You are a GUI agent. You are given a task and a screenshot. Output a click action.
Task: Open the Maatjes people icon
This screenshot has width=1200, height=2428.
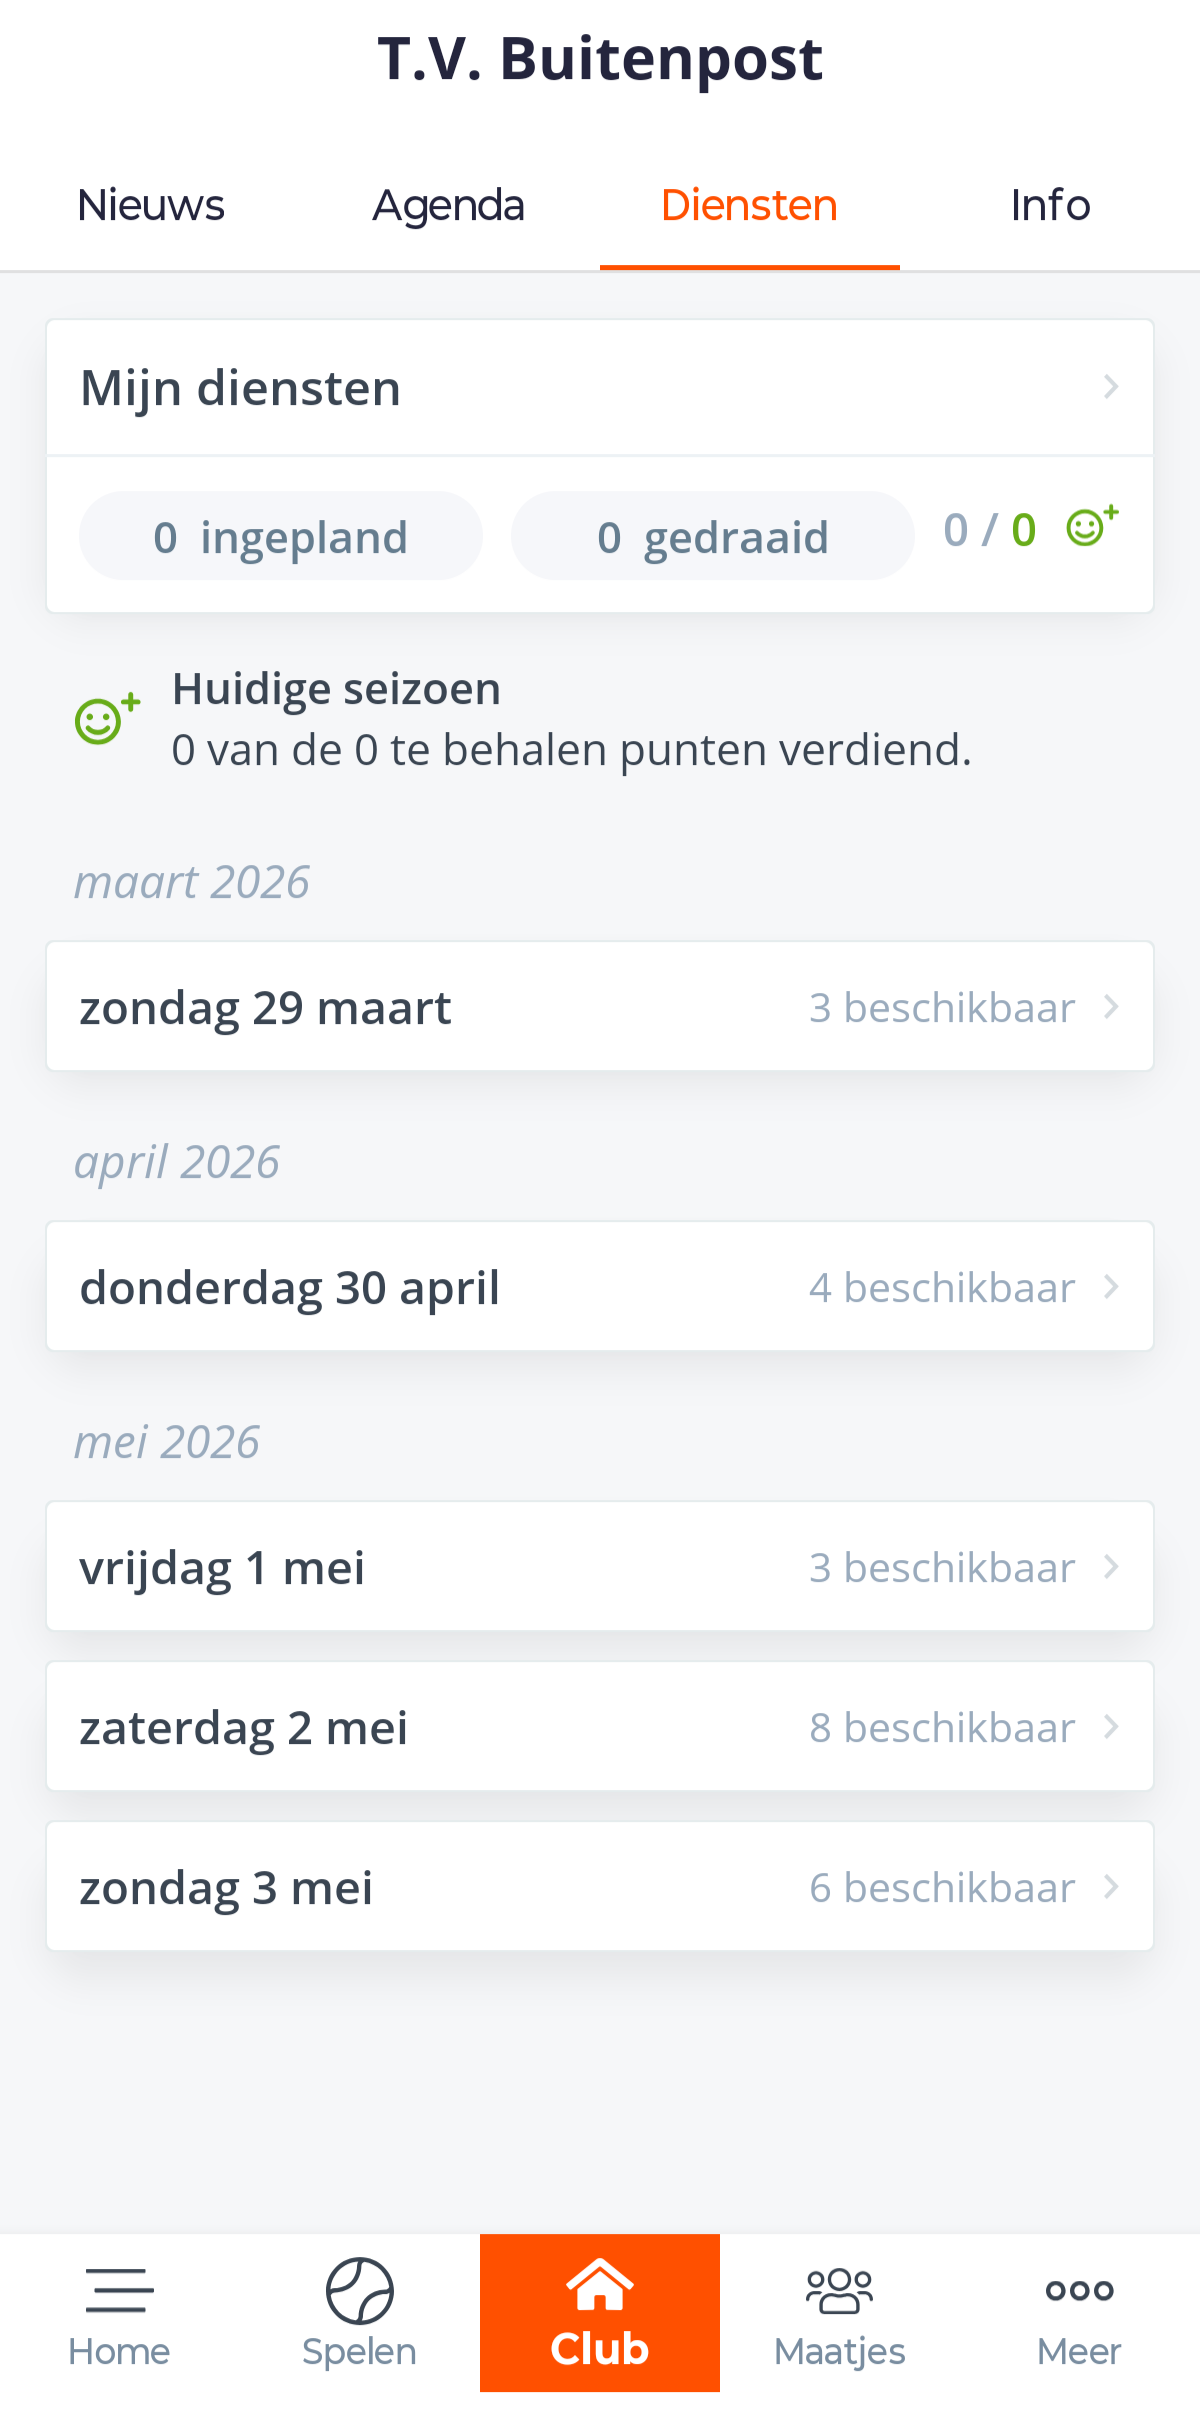[839, 2291]
